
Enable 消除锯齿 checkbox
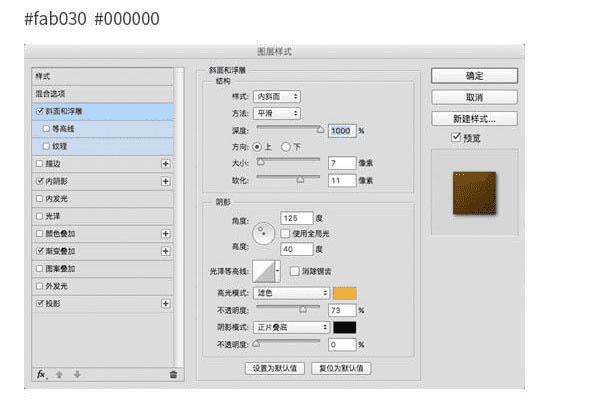point(294,271)
